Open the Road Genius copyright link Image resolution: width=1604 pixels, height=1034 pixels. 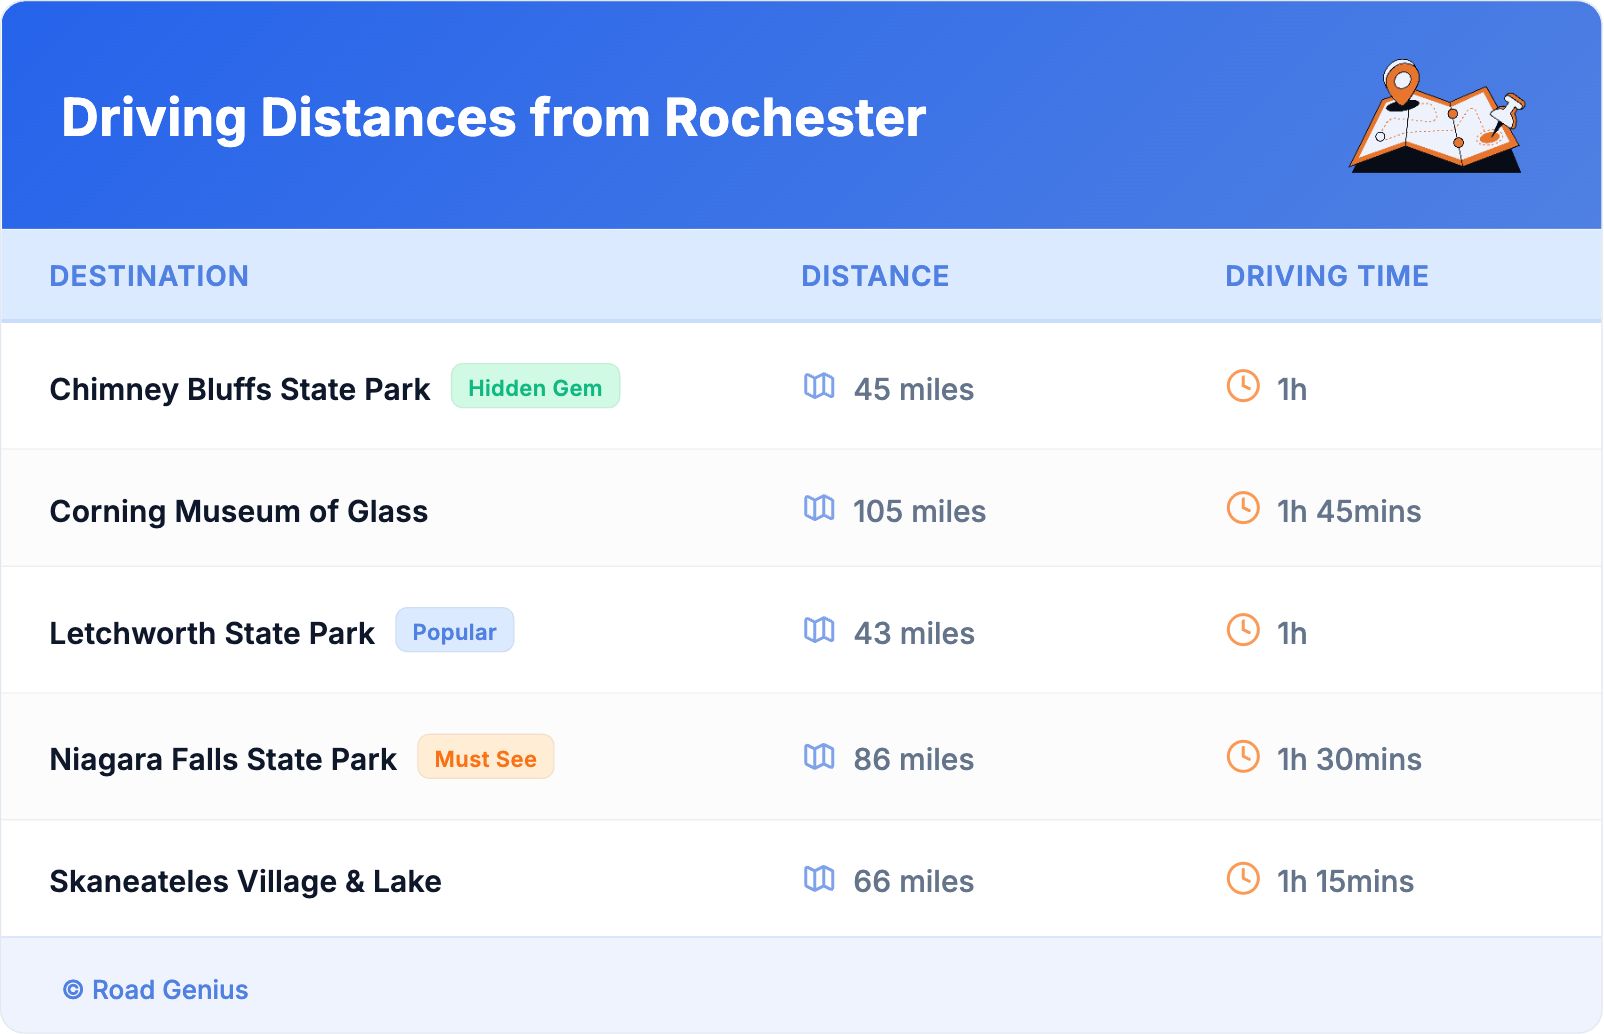tap(156, 989)
